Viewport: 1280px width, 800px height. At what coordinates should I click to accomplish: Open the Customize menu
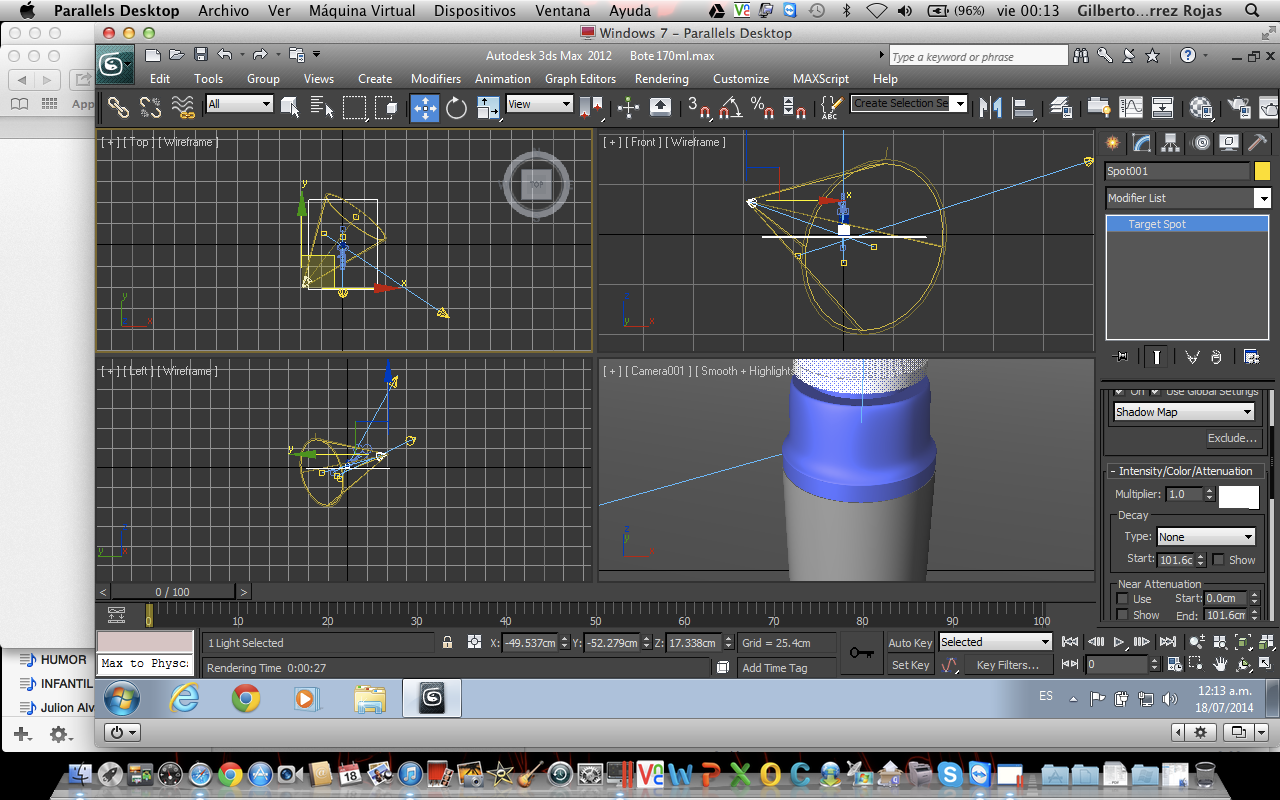tap(741, 79)
